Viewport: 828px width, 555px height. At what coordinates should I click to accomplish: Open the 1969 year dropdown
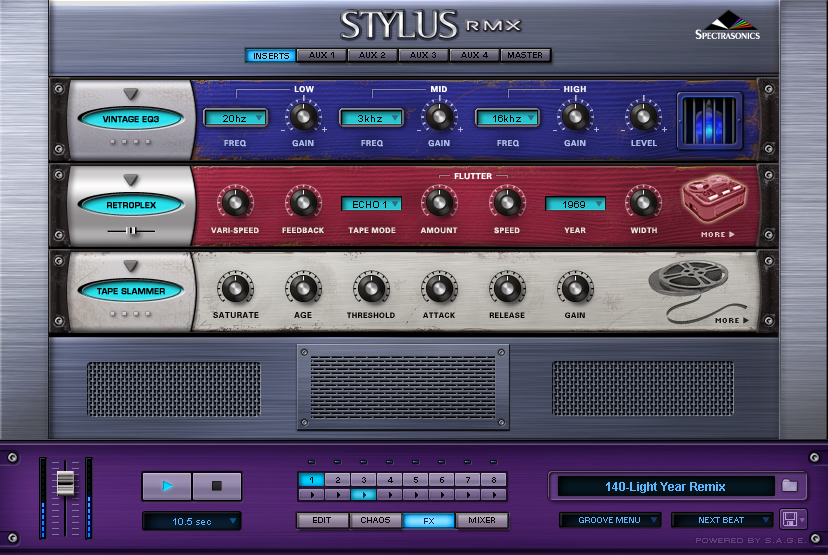[x=575, y=204]
